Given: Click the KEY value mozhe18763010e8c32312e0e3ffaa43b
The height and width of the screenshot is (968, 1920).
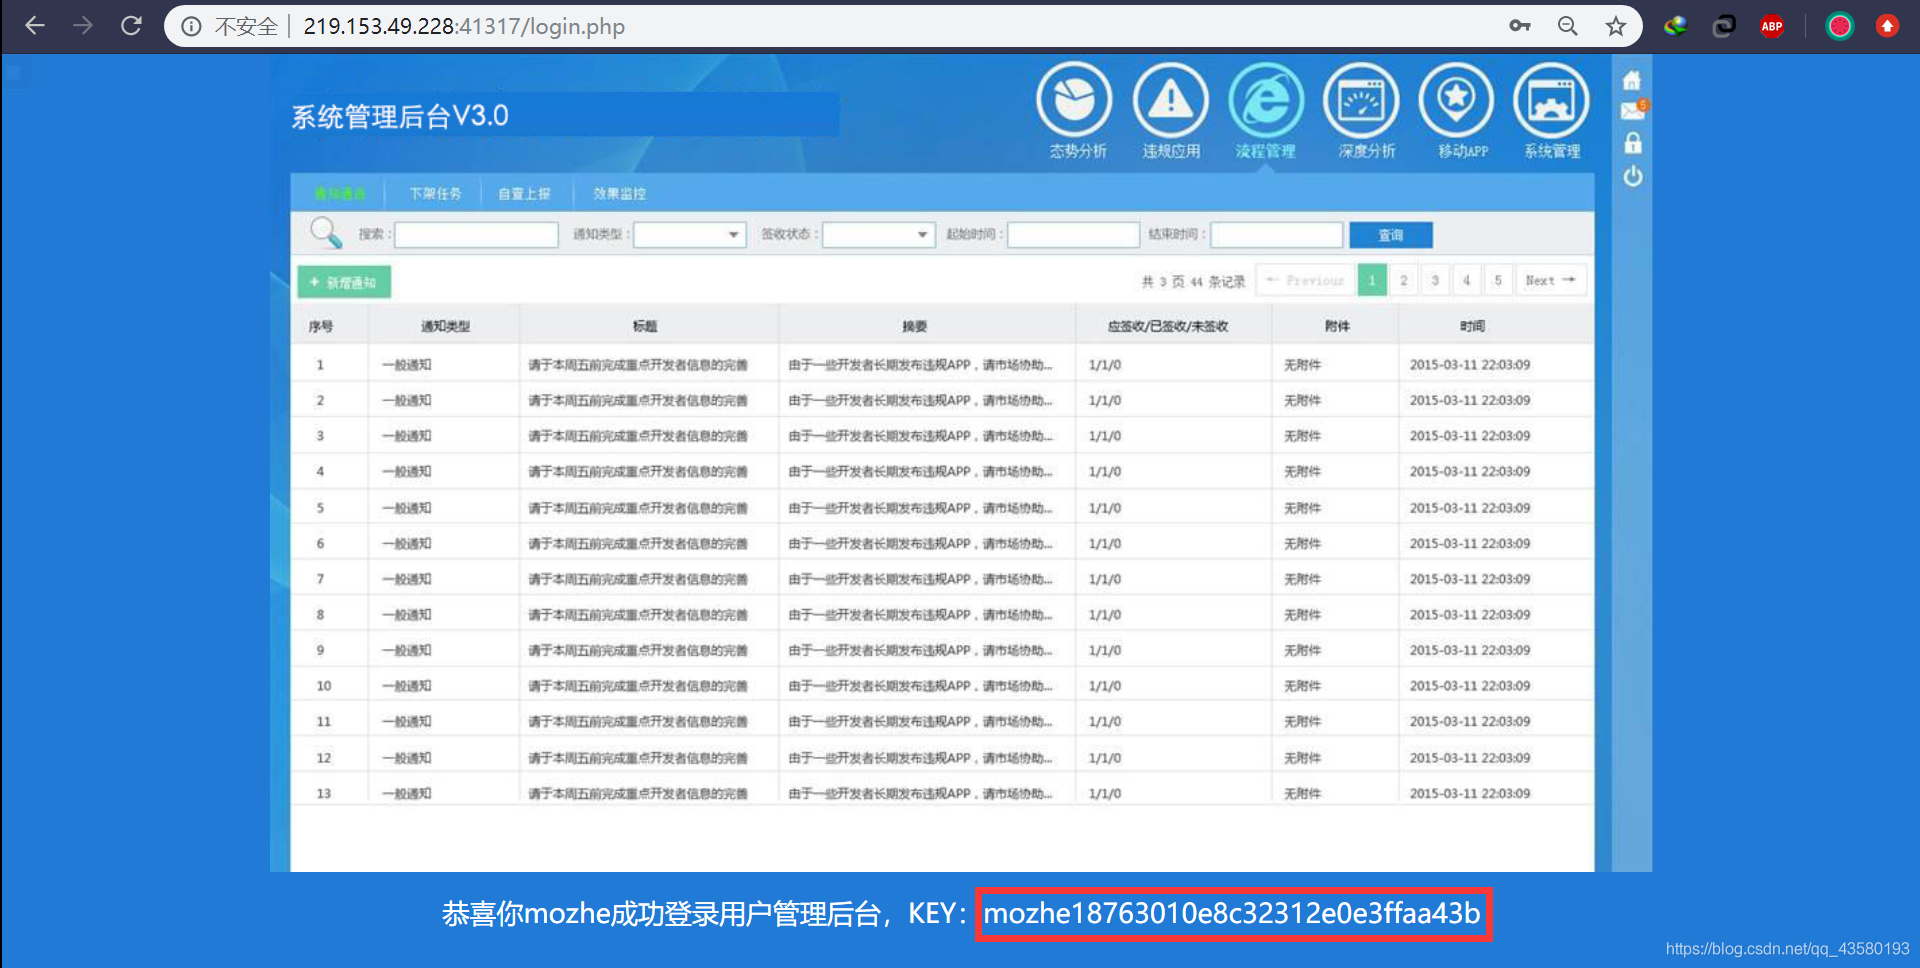Looking at the screenshot, I should pyautogui.click(x=1232, y=913).
